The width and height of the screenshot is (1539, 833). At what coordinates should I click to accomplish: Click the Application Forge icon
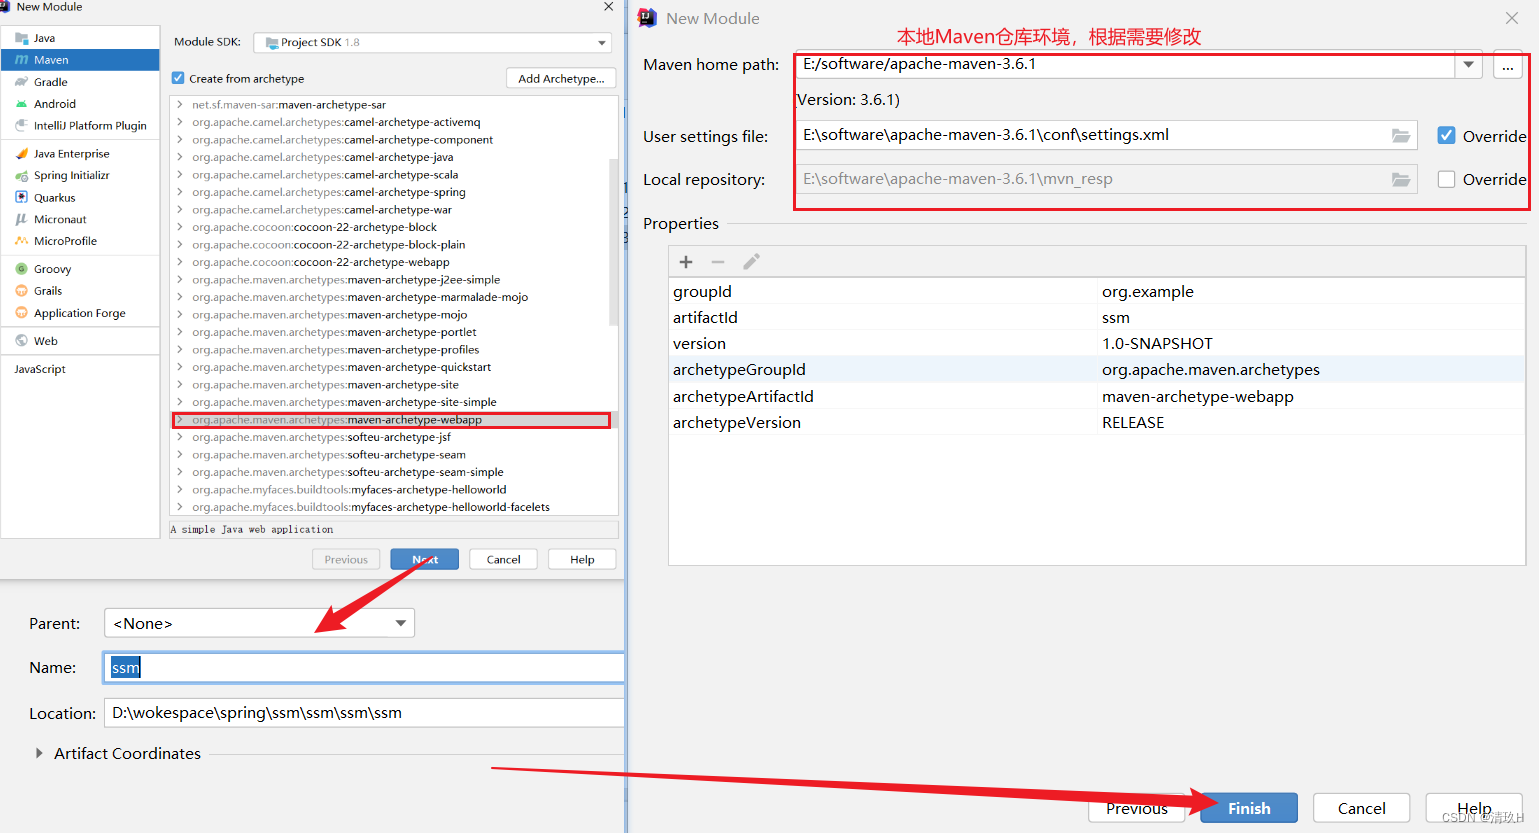(21, 313)
